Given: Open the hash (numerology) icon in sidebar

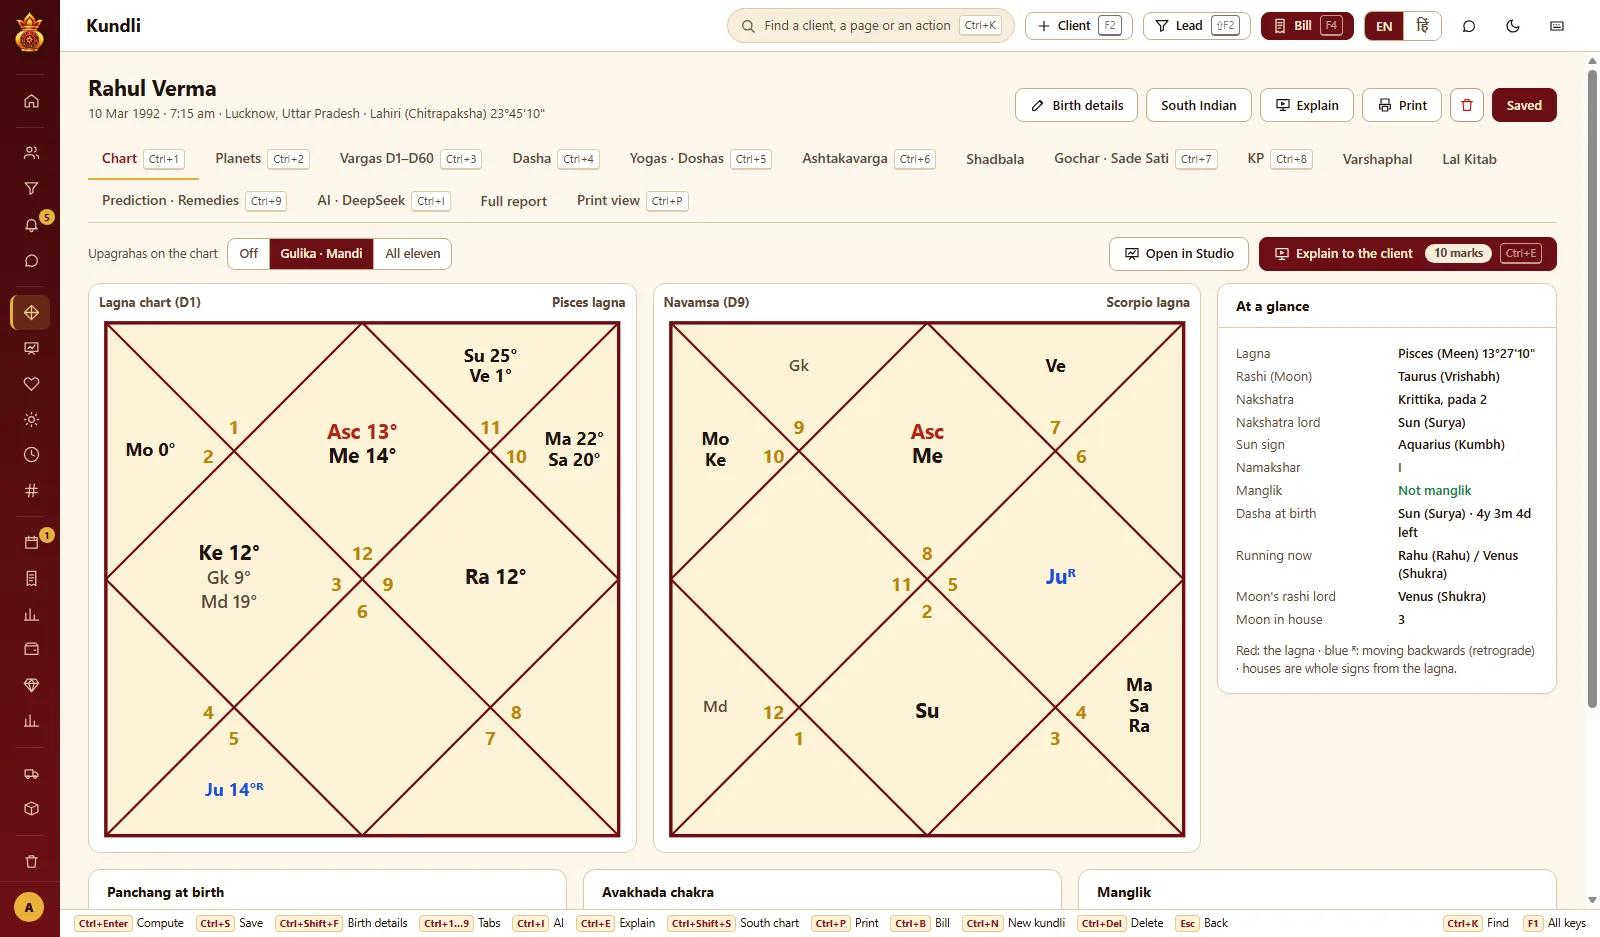Looking at the screenshot, I should pos(31,491).
